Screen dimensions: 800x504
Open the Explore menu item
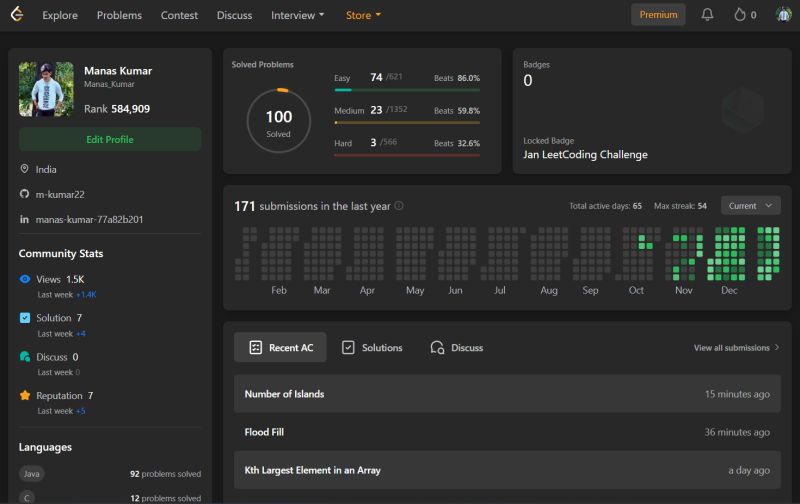point(60,15)
